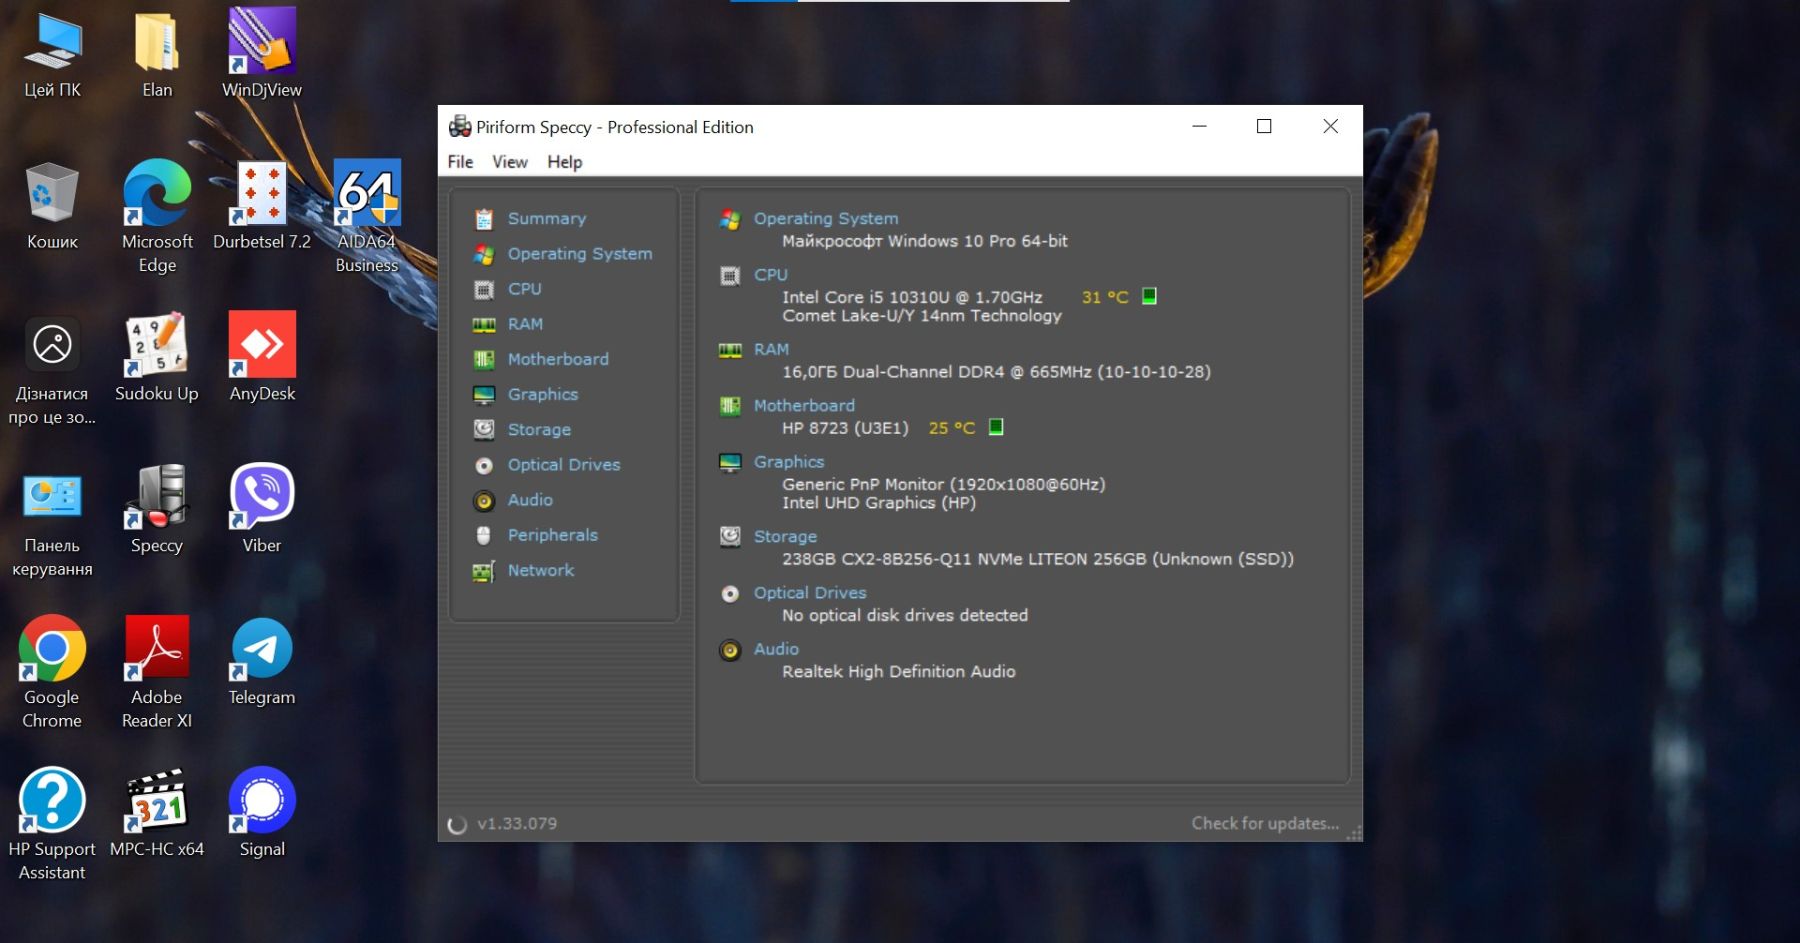The width and height of the screenshot is (1800, 943).
Task: Click the Optical Drives disc icon in sidebar
Action: click(x=484, y=466)
